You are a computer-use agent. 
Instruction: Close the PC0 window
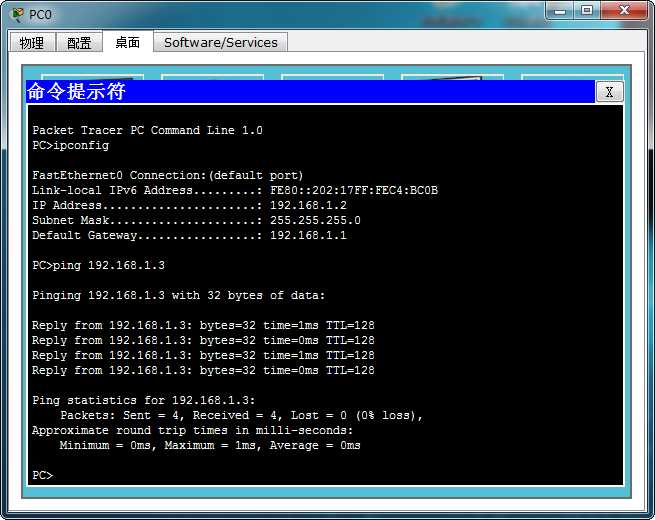[x=624, y=10]
